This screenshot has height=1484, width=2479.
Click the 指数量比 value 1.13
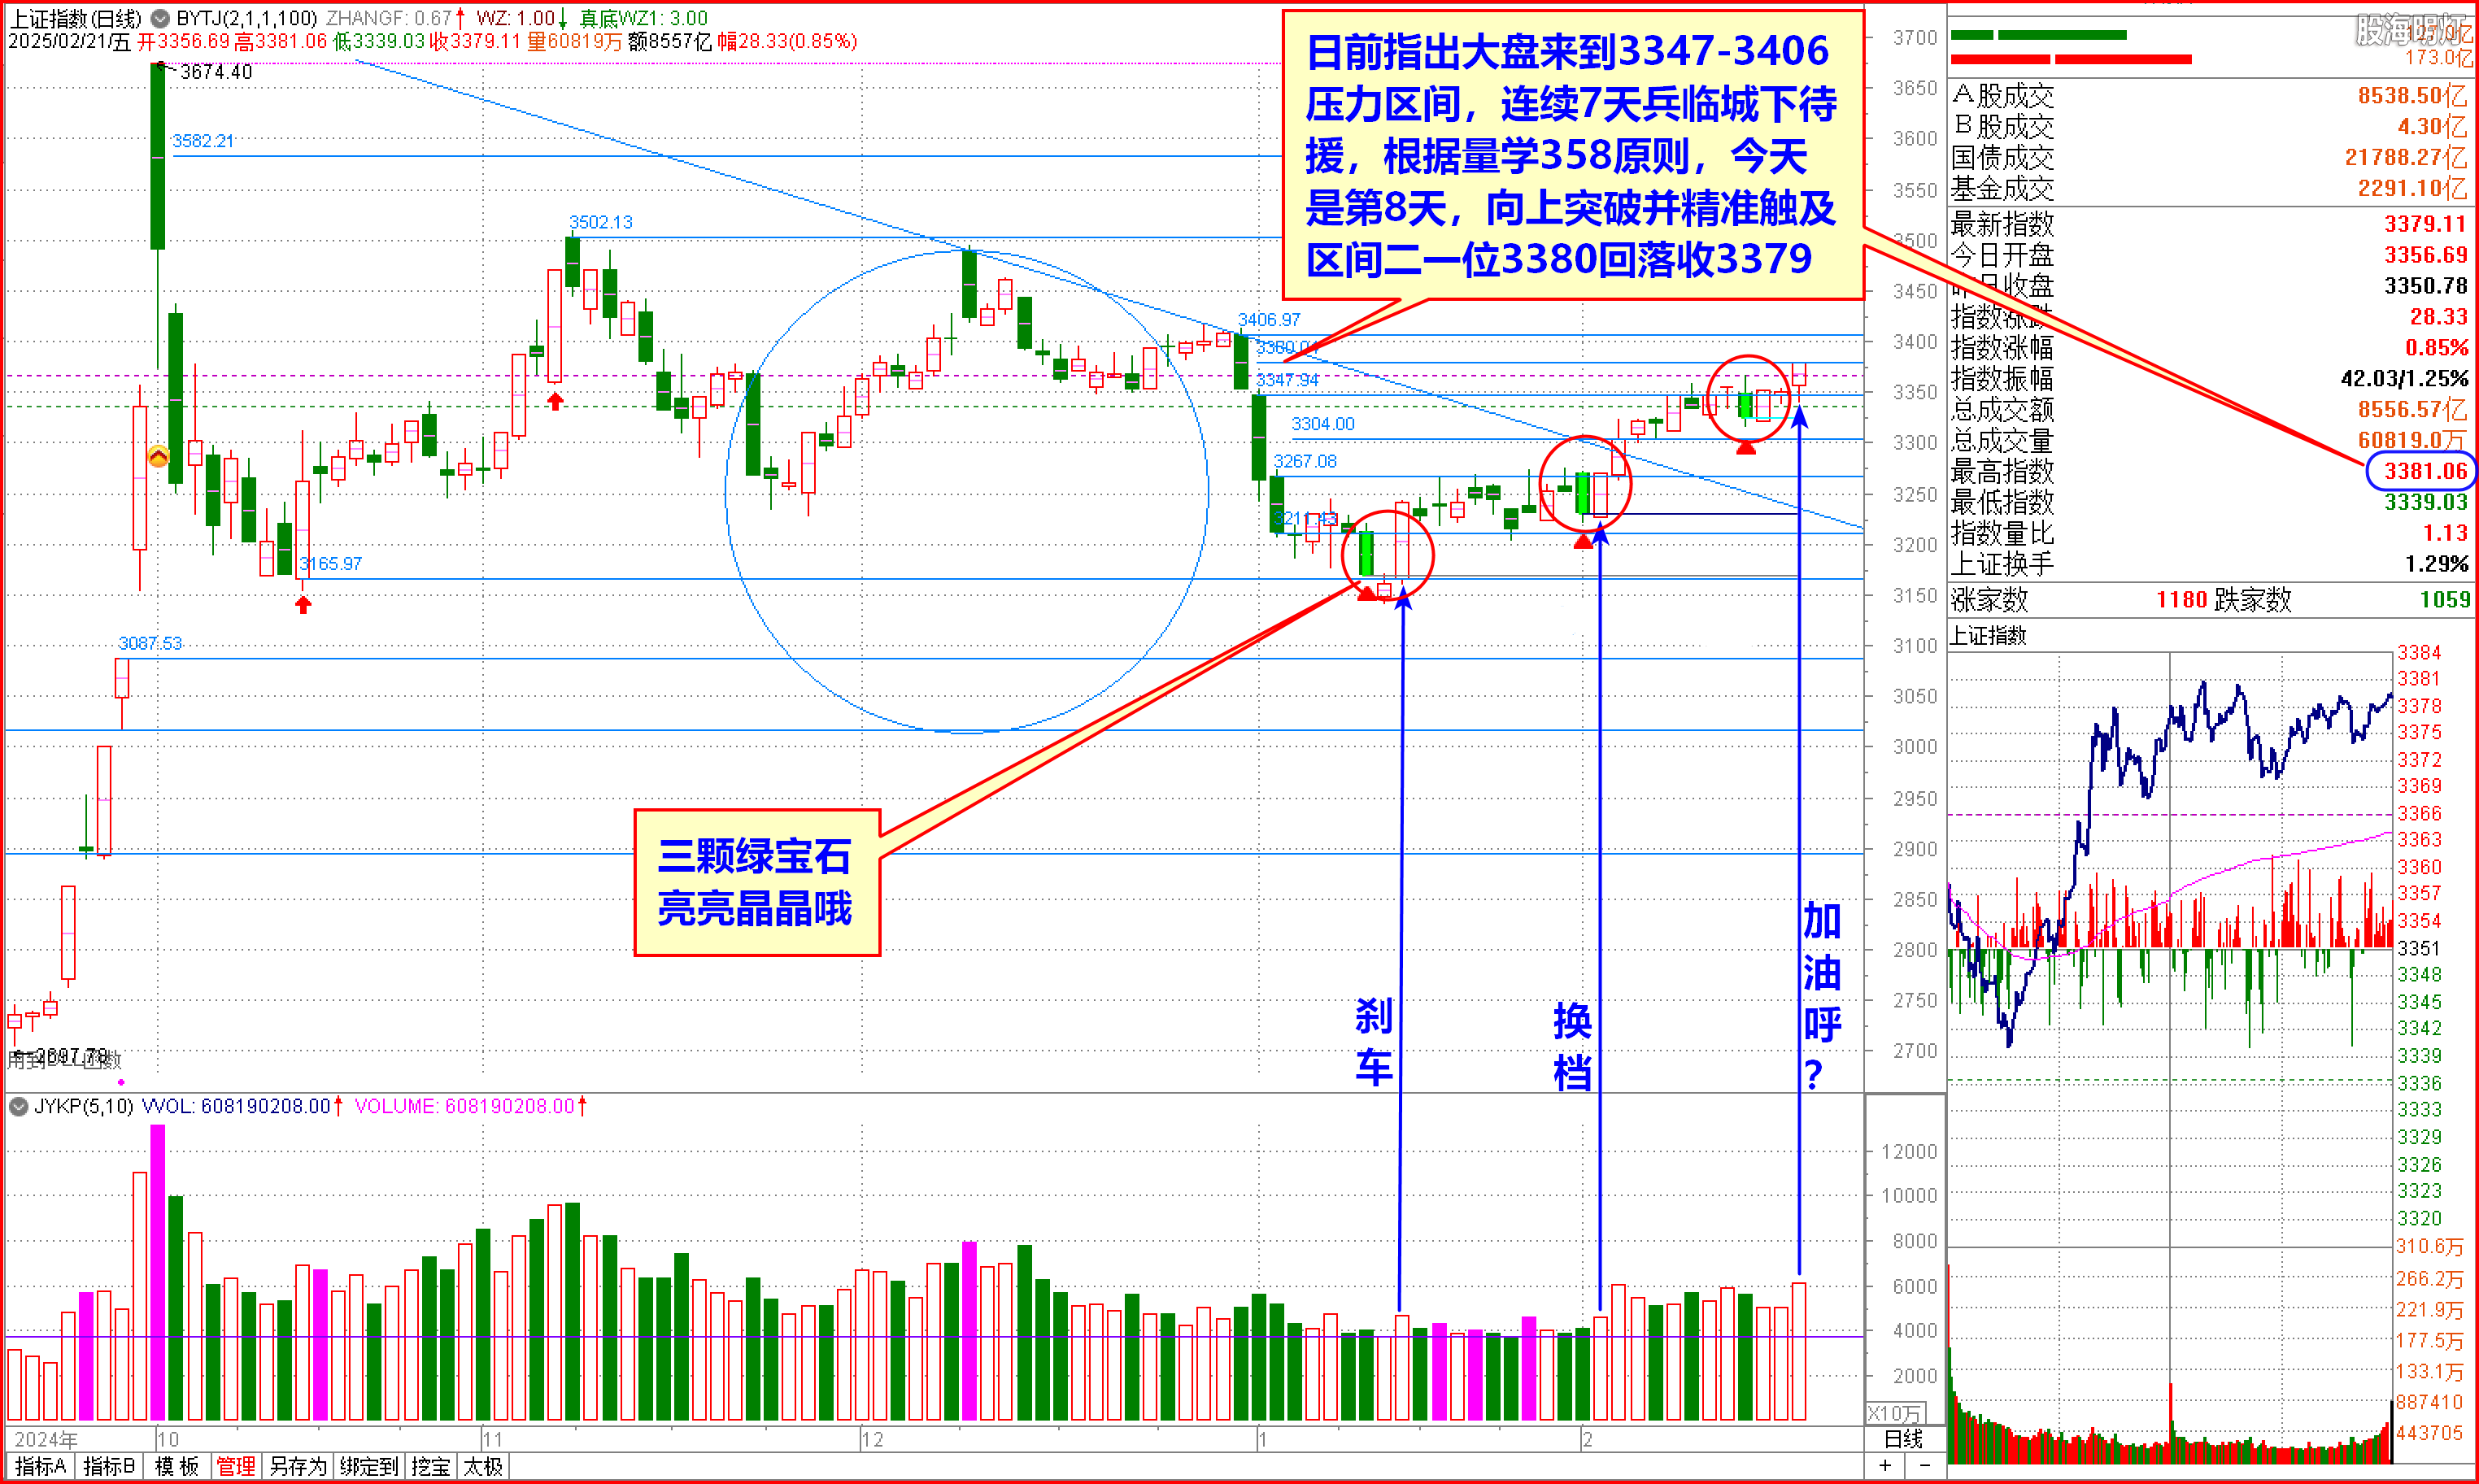(x=2445, y=533)
